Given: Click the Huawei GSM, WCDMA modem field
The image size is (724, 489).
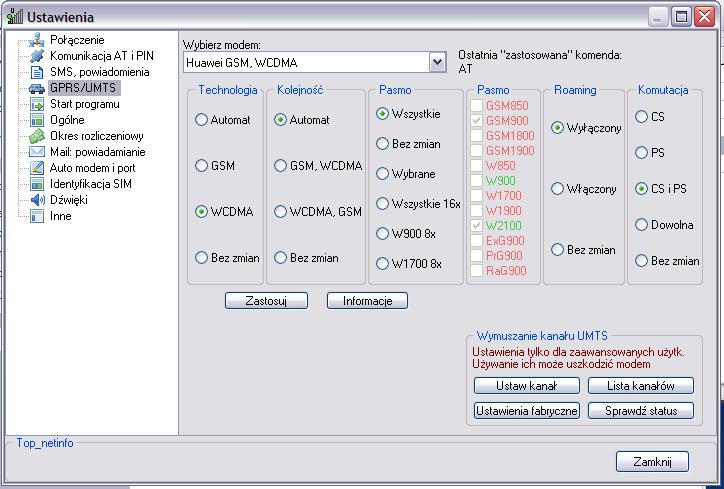Looking at the screenshot, I should coord(305,63).
